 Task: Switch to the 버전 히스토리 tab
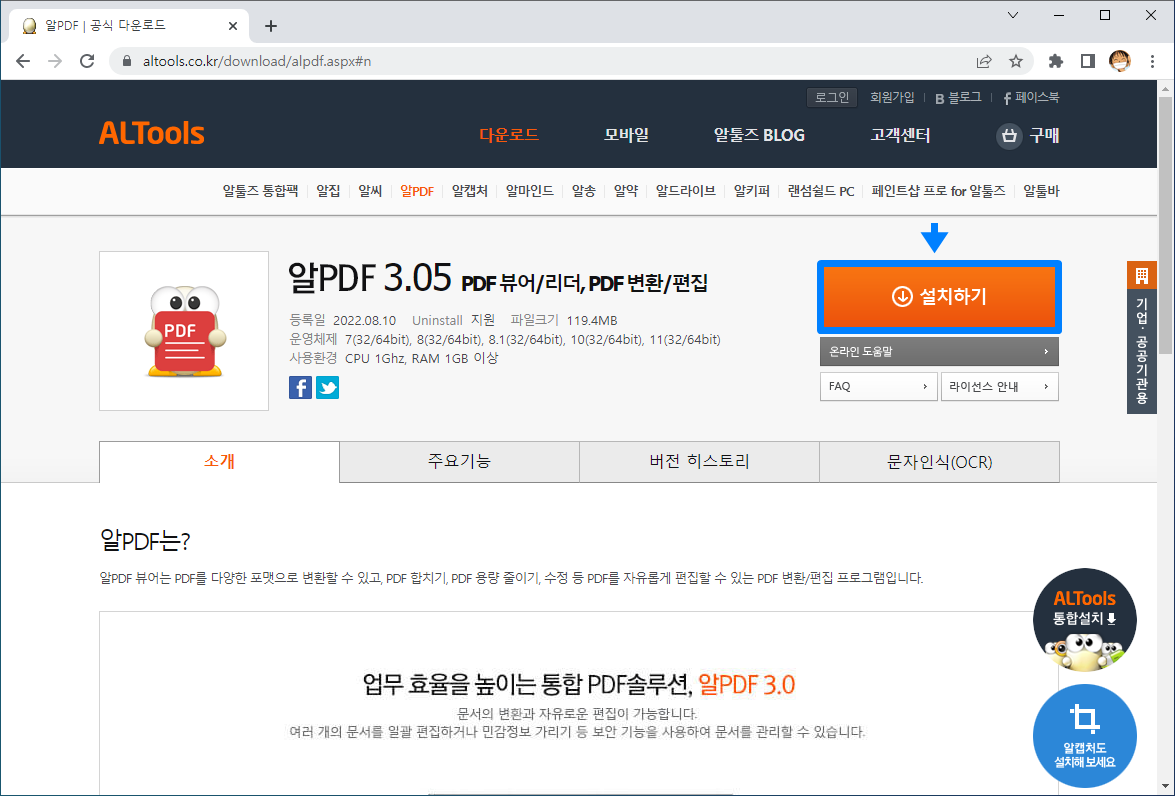(x=699, y=462)
